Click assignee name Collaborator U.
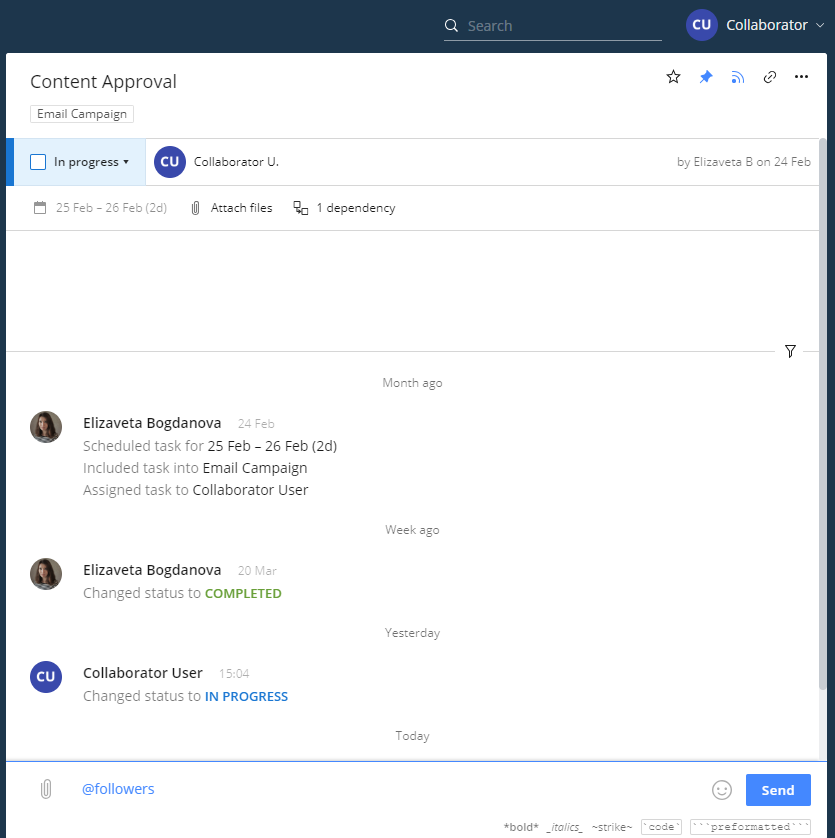The width and height of the screenshot is (835, 838). click(236, 162)
